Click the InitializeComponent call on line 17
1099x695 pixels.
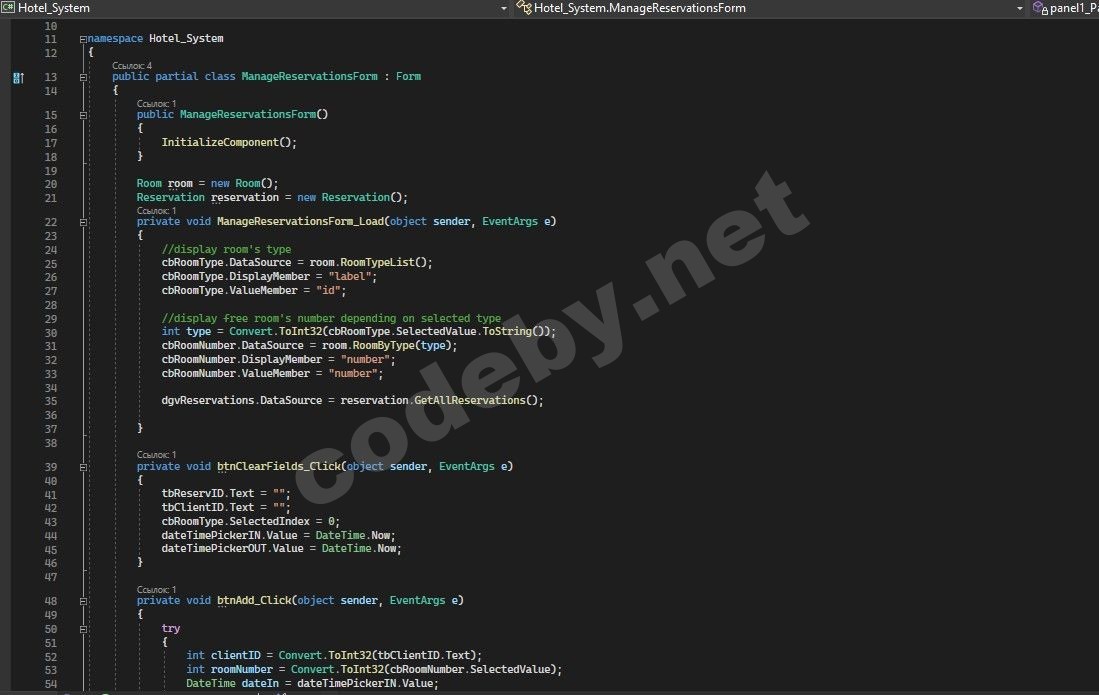tap(220, 142)
